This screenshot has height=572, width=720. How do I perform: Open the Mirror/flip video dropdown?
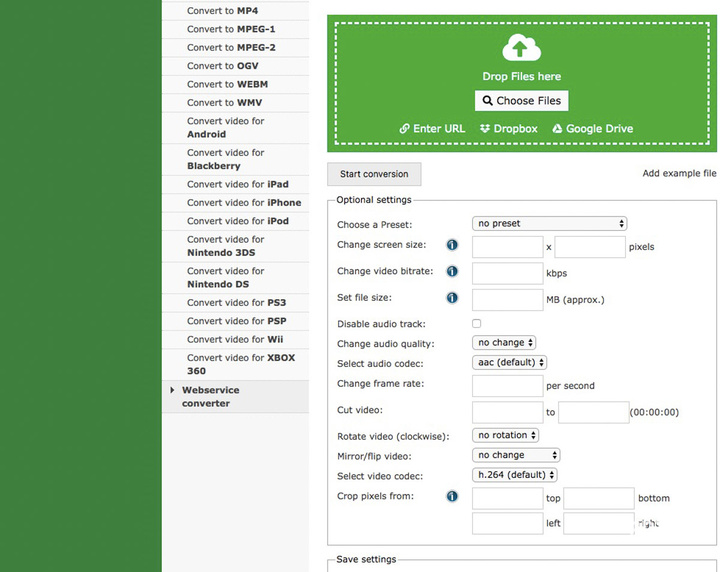pos(516,455)
